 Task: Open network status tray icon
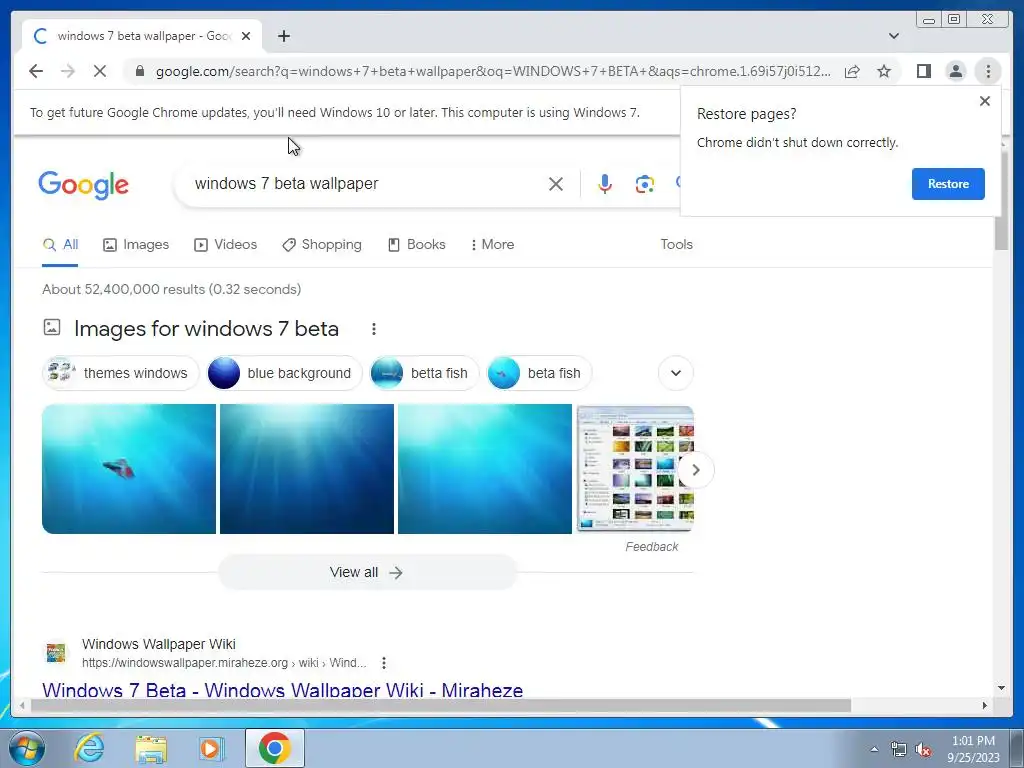point(899,749)
